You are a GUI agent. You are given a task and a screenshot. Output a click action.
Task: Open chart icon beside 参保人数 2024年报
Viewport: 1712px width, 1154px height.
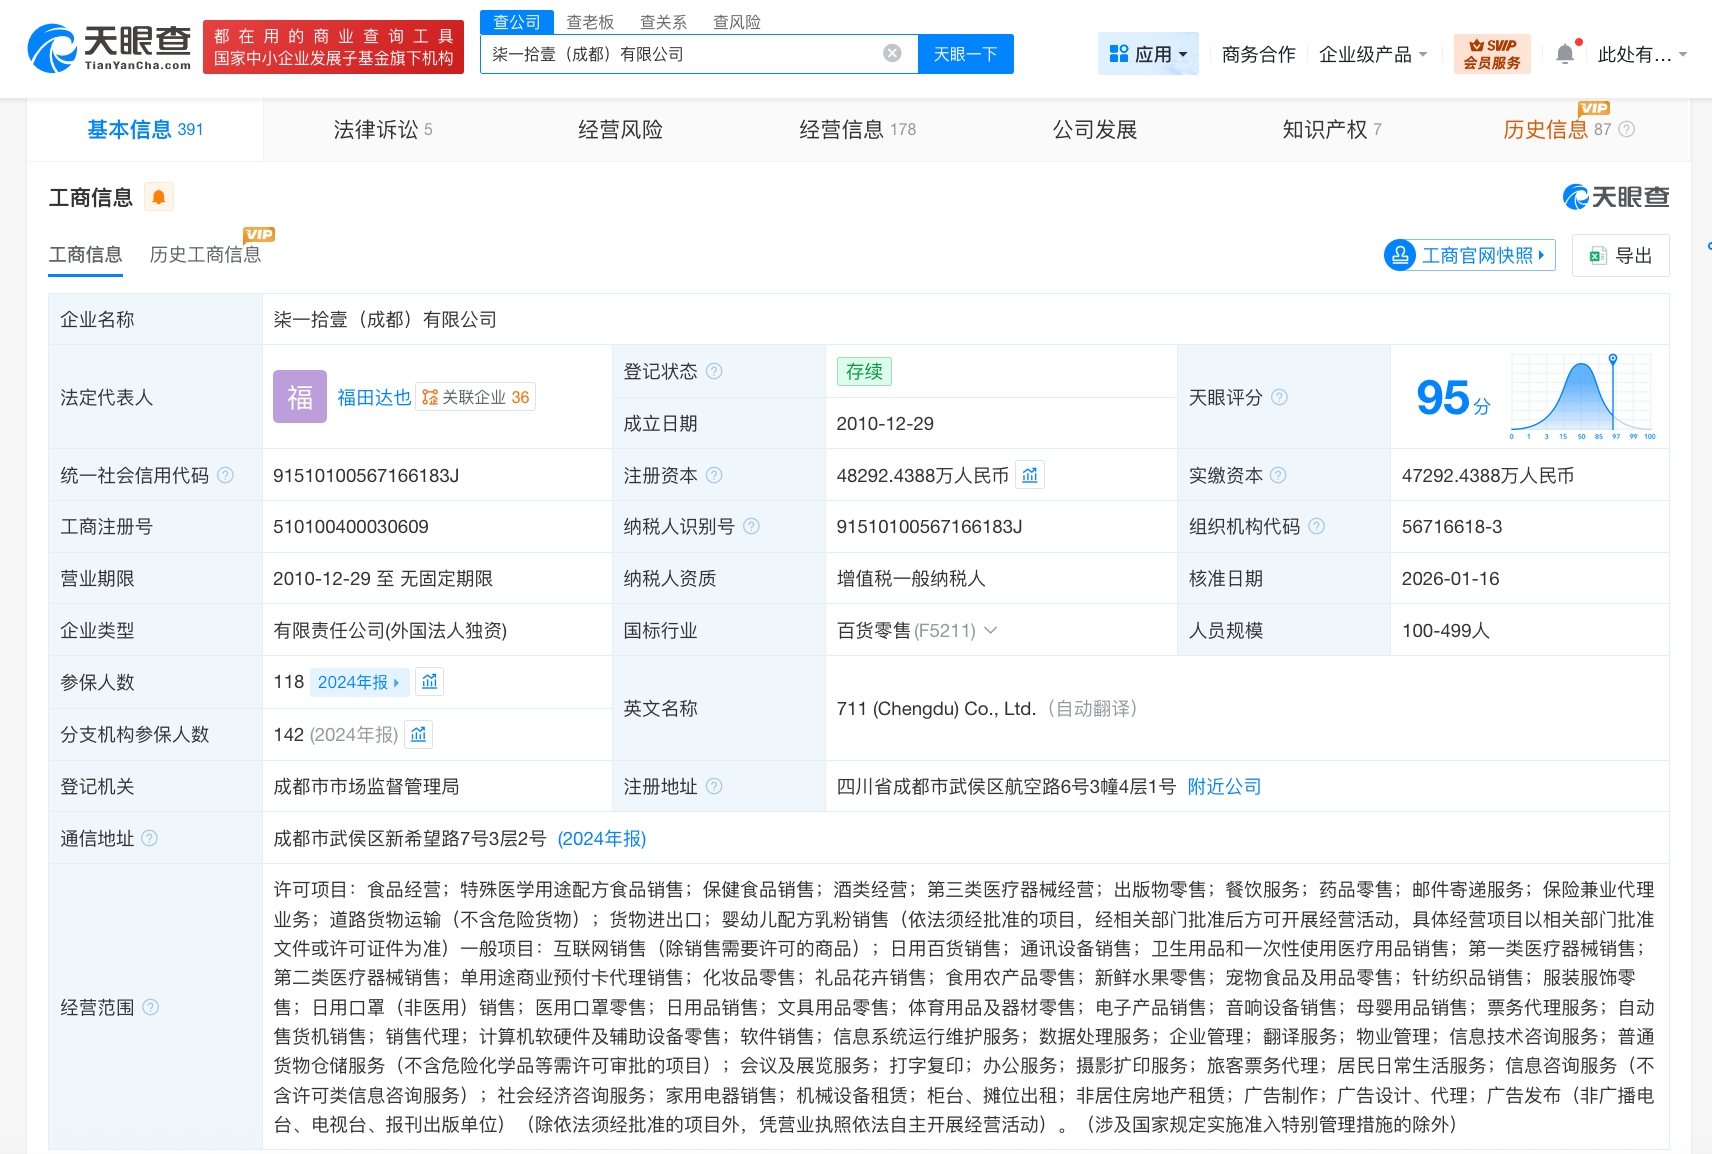click(x=430, y=682)
